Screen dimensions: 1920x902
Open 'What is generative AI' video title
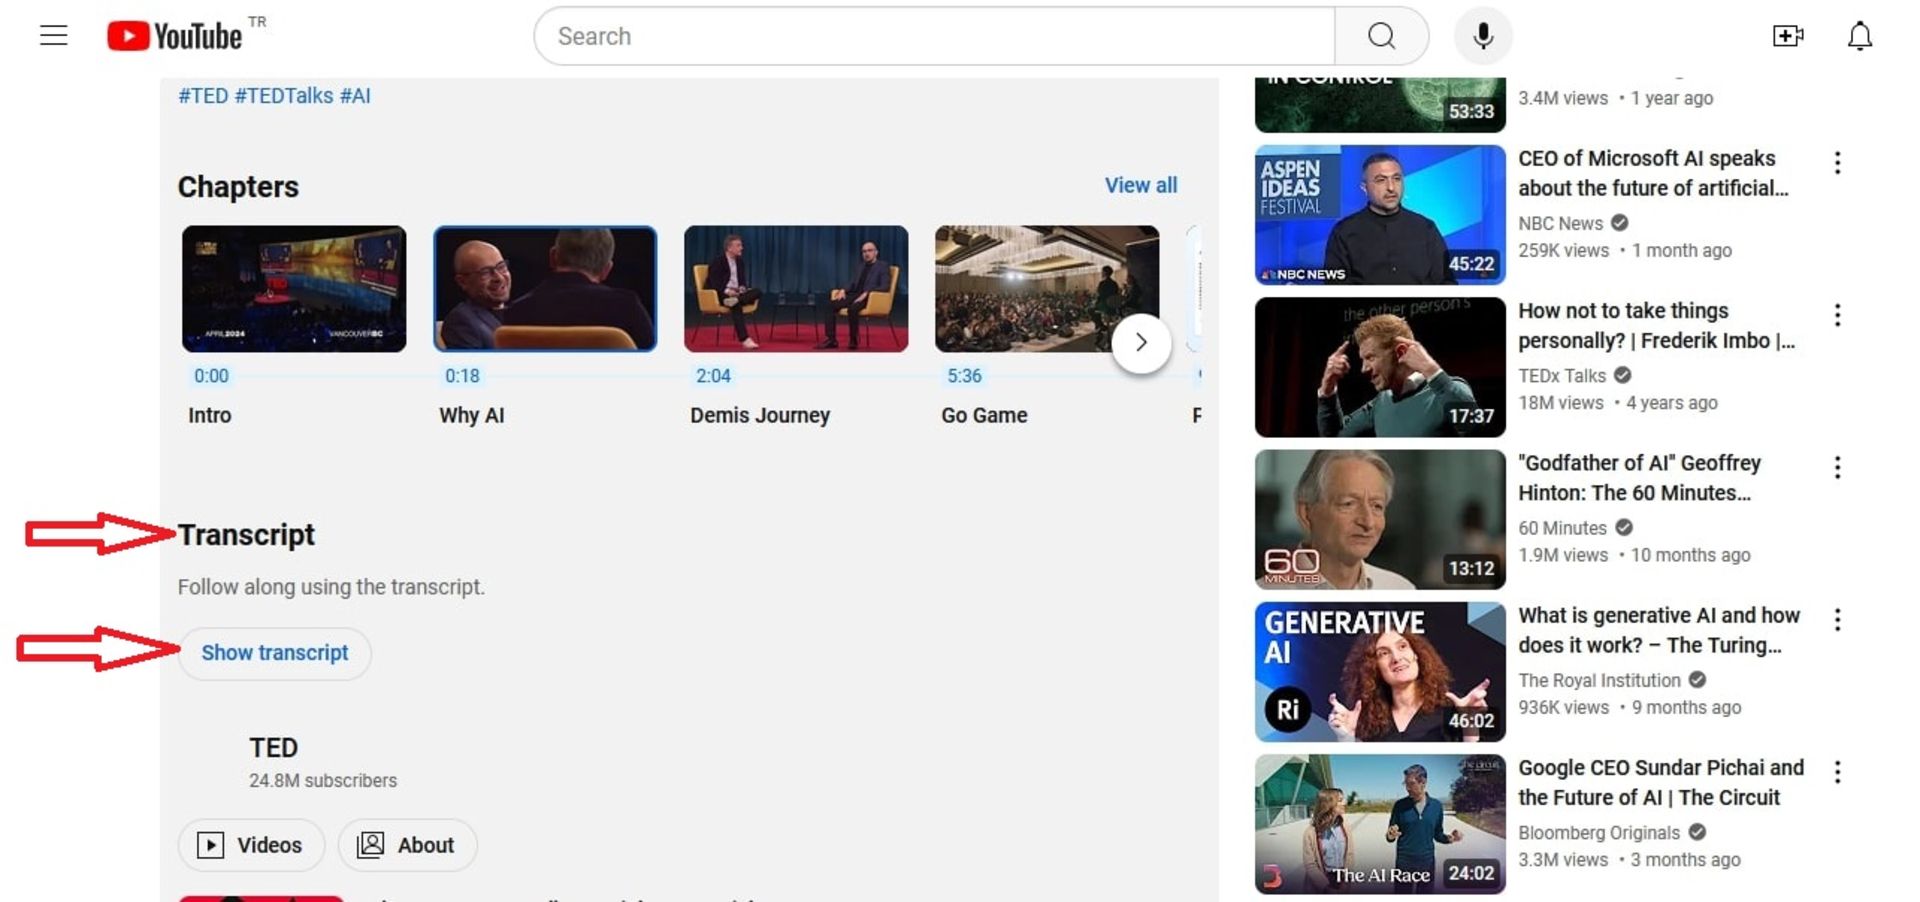1659,630
